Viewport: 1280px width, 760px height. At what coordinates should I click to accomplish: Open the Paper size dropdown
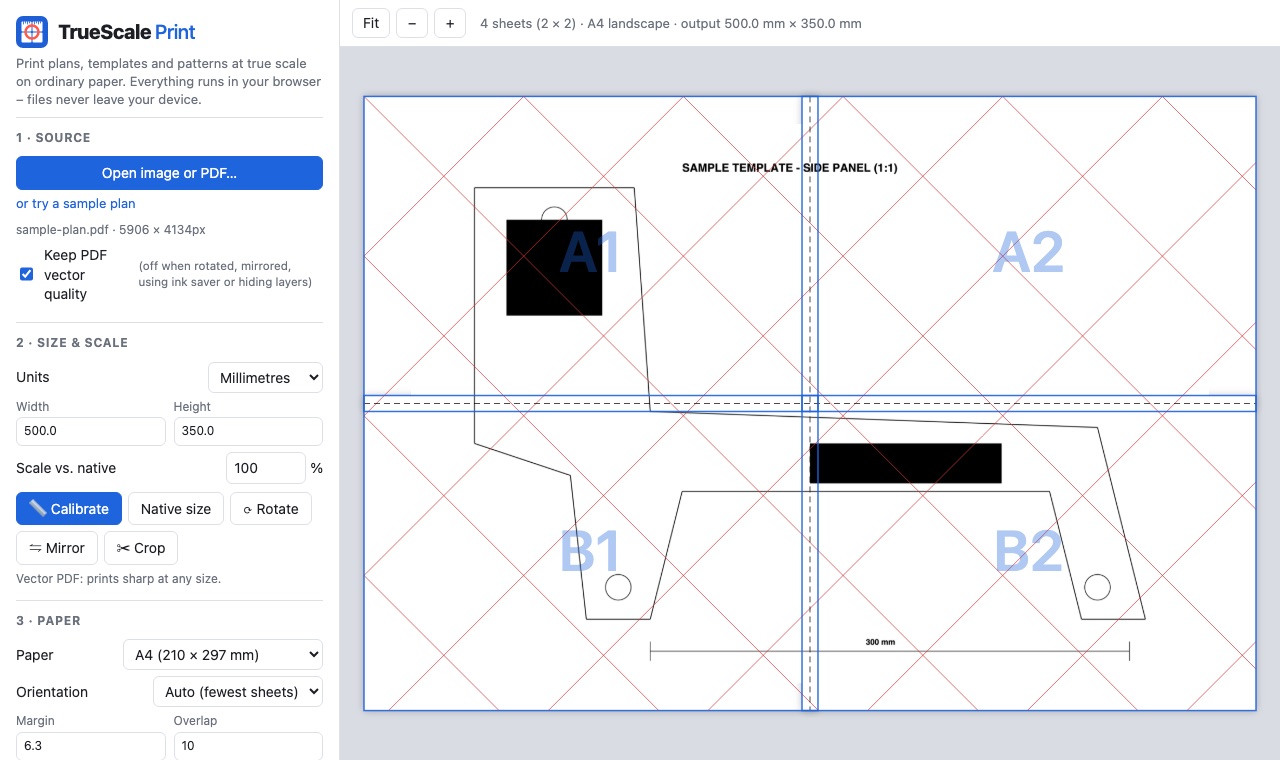[223, 655]
